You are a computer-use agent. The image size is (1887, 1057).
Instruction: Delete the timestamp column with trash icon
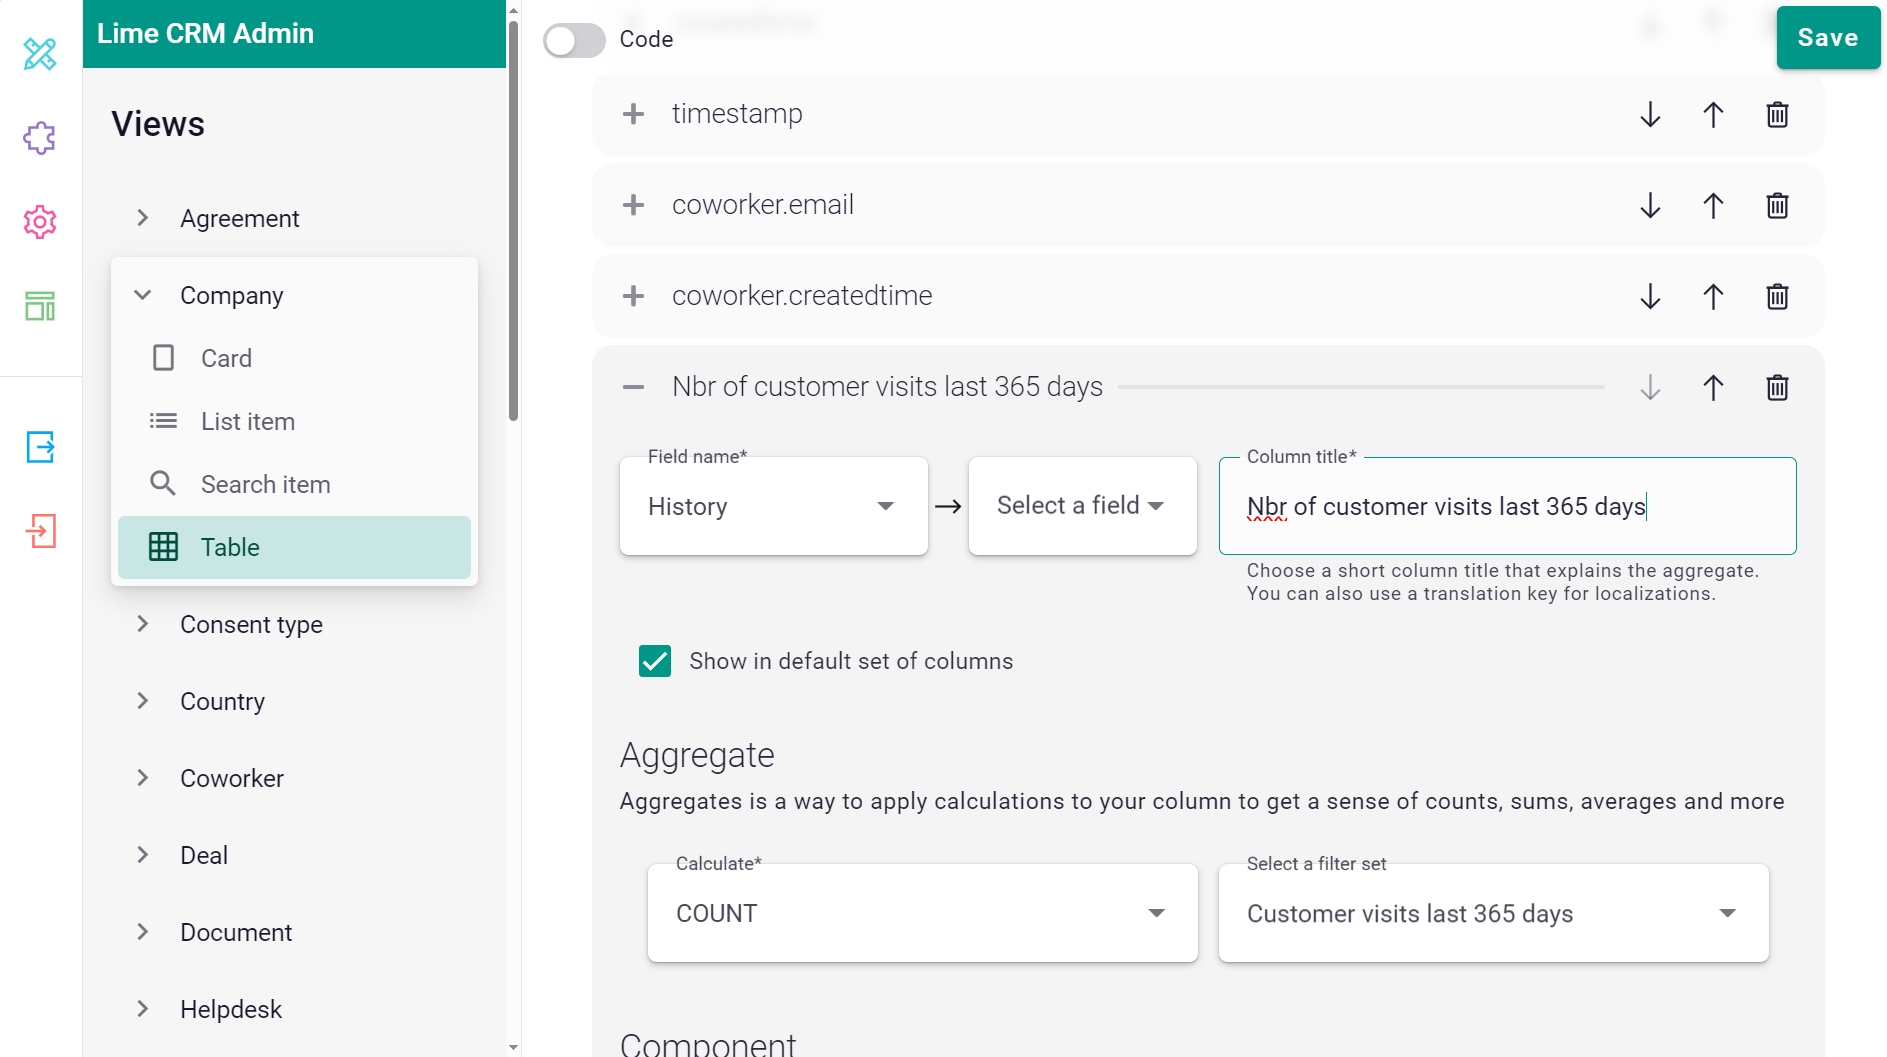[1776, 115]
